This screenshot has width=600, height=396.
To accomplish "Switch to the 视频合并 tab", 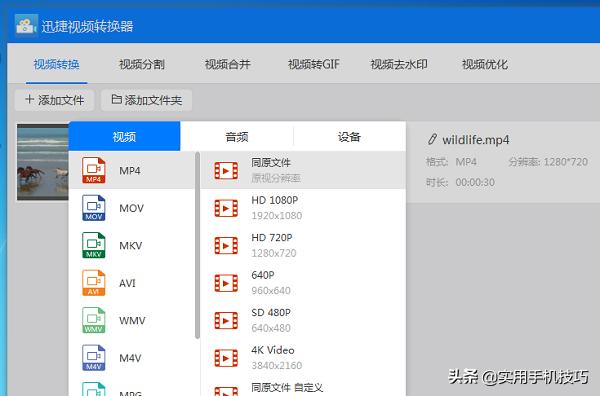I will pos(228,64).
